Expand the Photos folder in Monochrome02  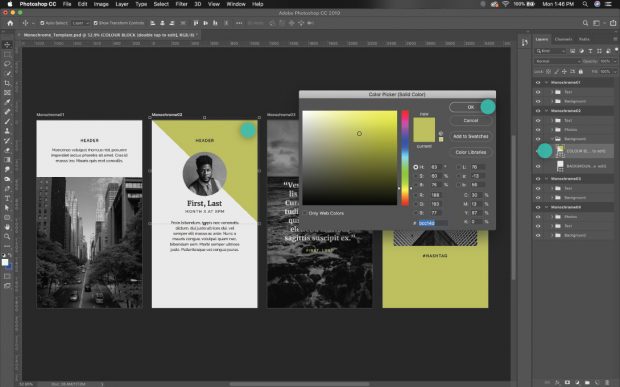(x=552, y=130)
